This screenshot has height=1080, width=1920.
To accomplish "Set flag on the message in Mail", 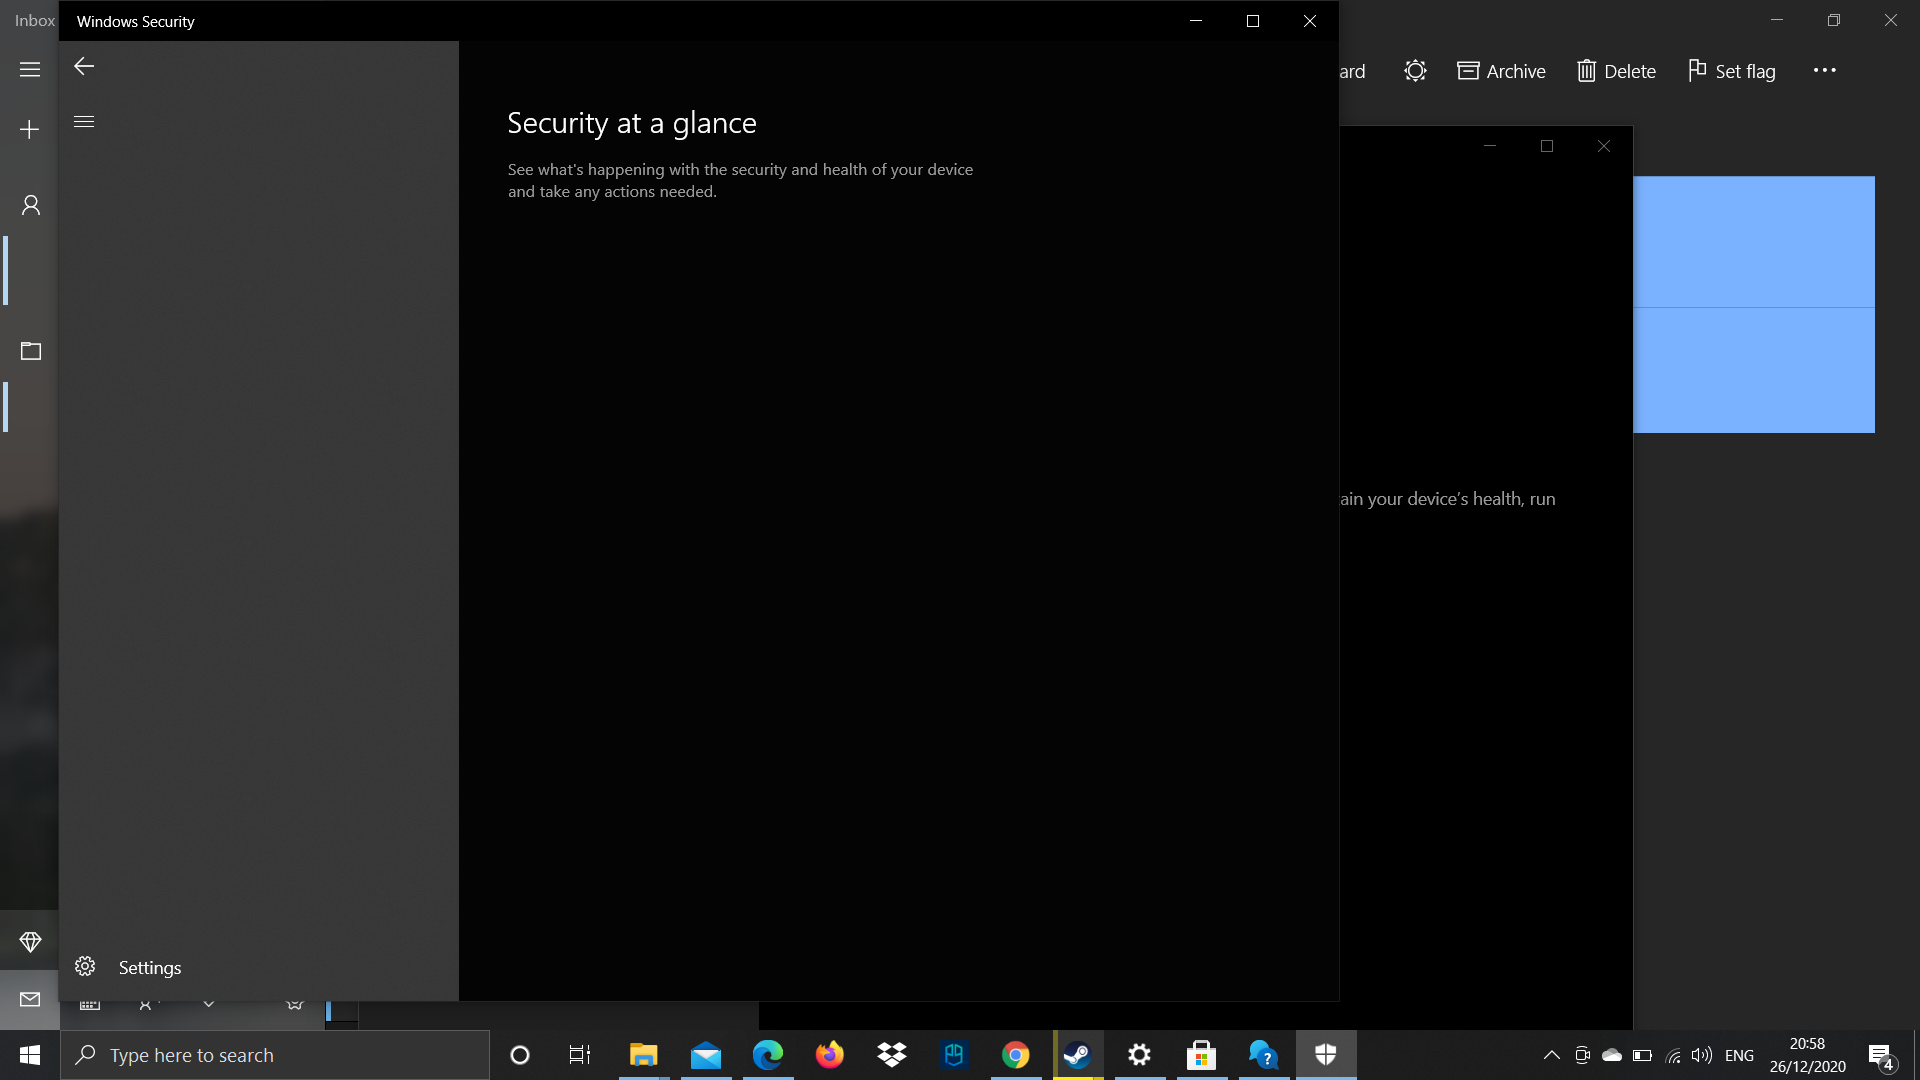I will [x=1732, y=71].
